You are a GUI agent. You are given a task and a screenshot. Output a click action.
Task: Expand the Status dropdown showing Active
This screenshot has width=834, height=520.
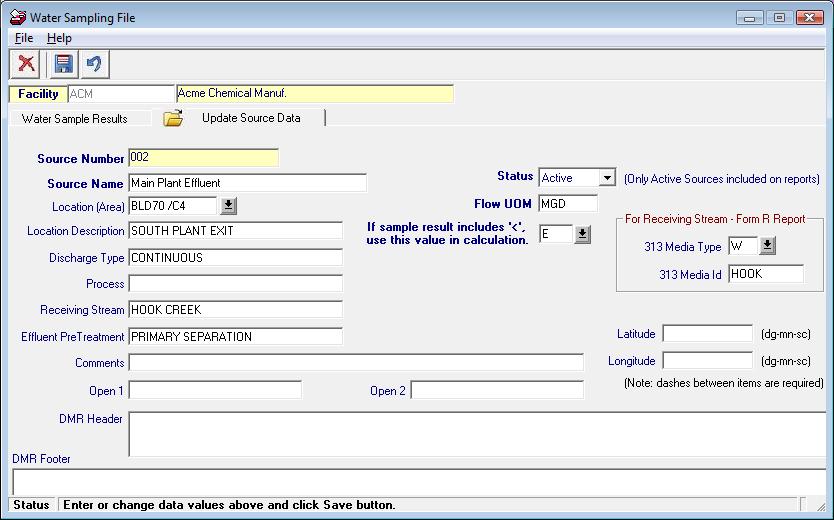607,178
